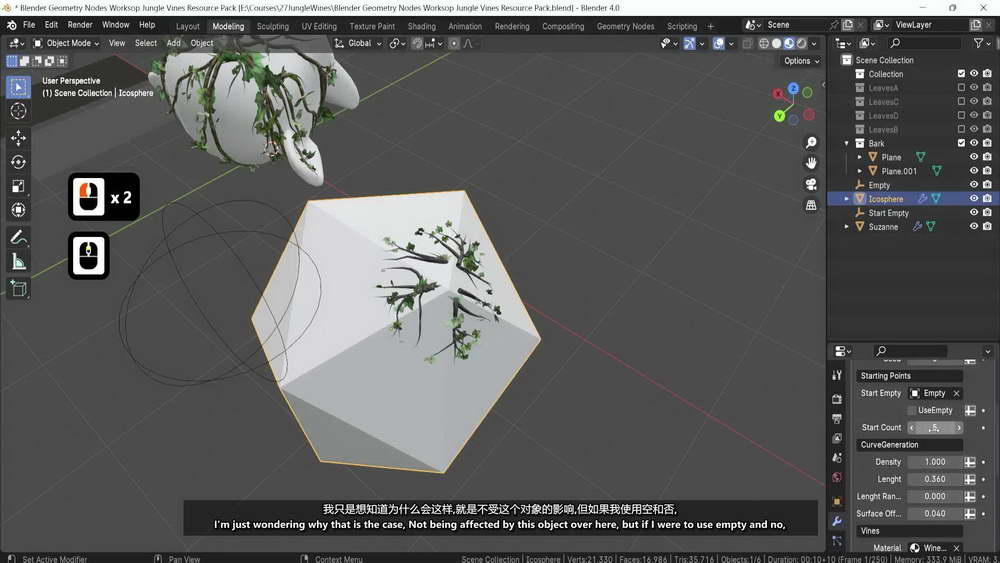Open the shading options dropdown arrow
The height and width of the screenshot is (563, 1000).
point(814,43)
